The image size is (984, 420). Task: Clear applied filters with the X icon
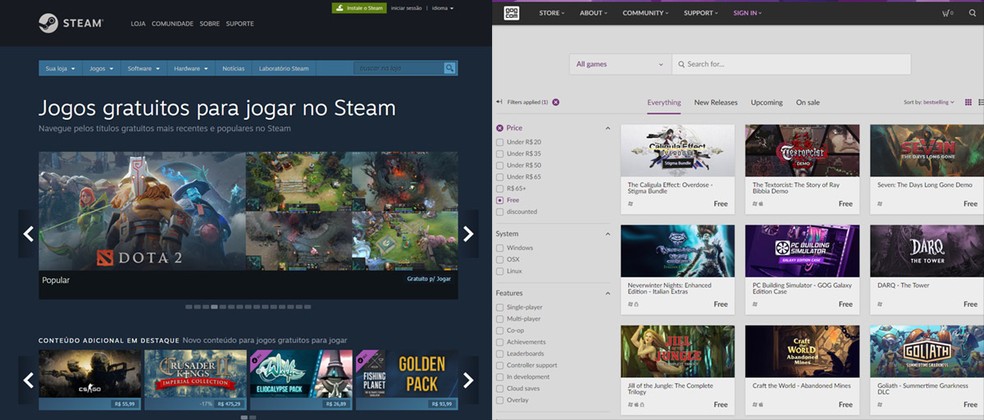coord(556,102)
